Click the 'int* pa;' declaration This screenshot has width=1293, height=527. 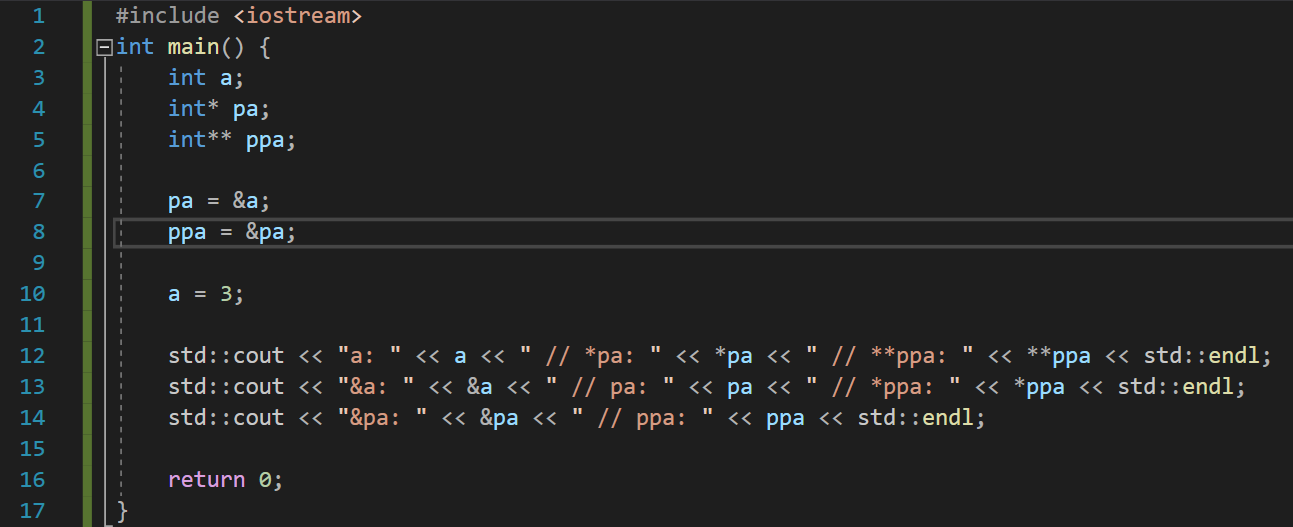219,109
